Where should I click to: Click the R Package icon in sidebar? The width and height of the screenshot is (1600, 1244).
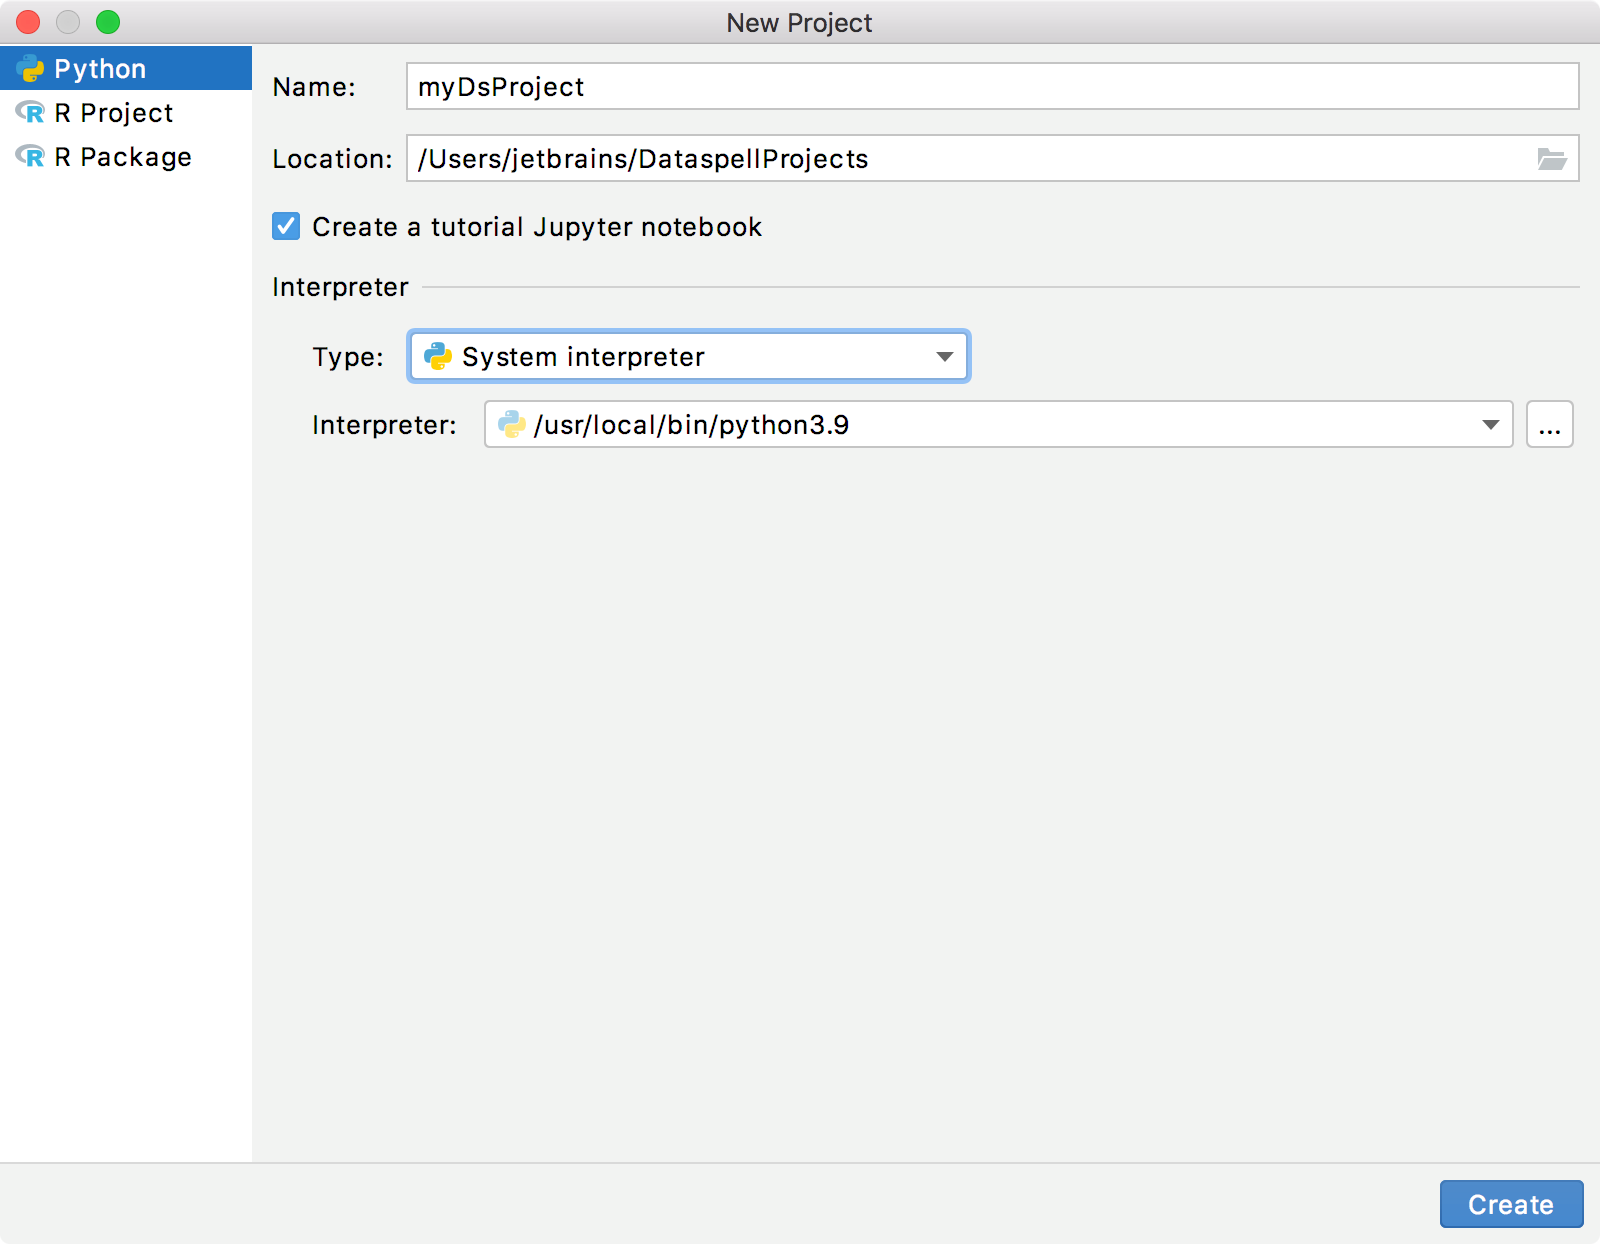[x=29, y=156]
